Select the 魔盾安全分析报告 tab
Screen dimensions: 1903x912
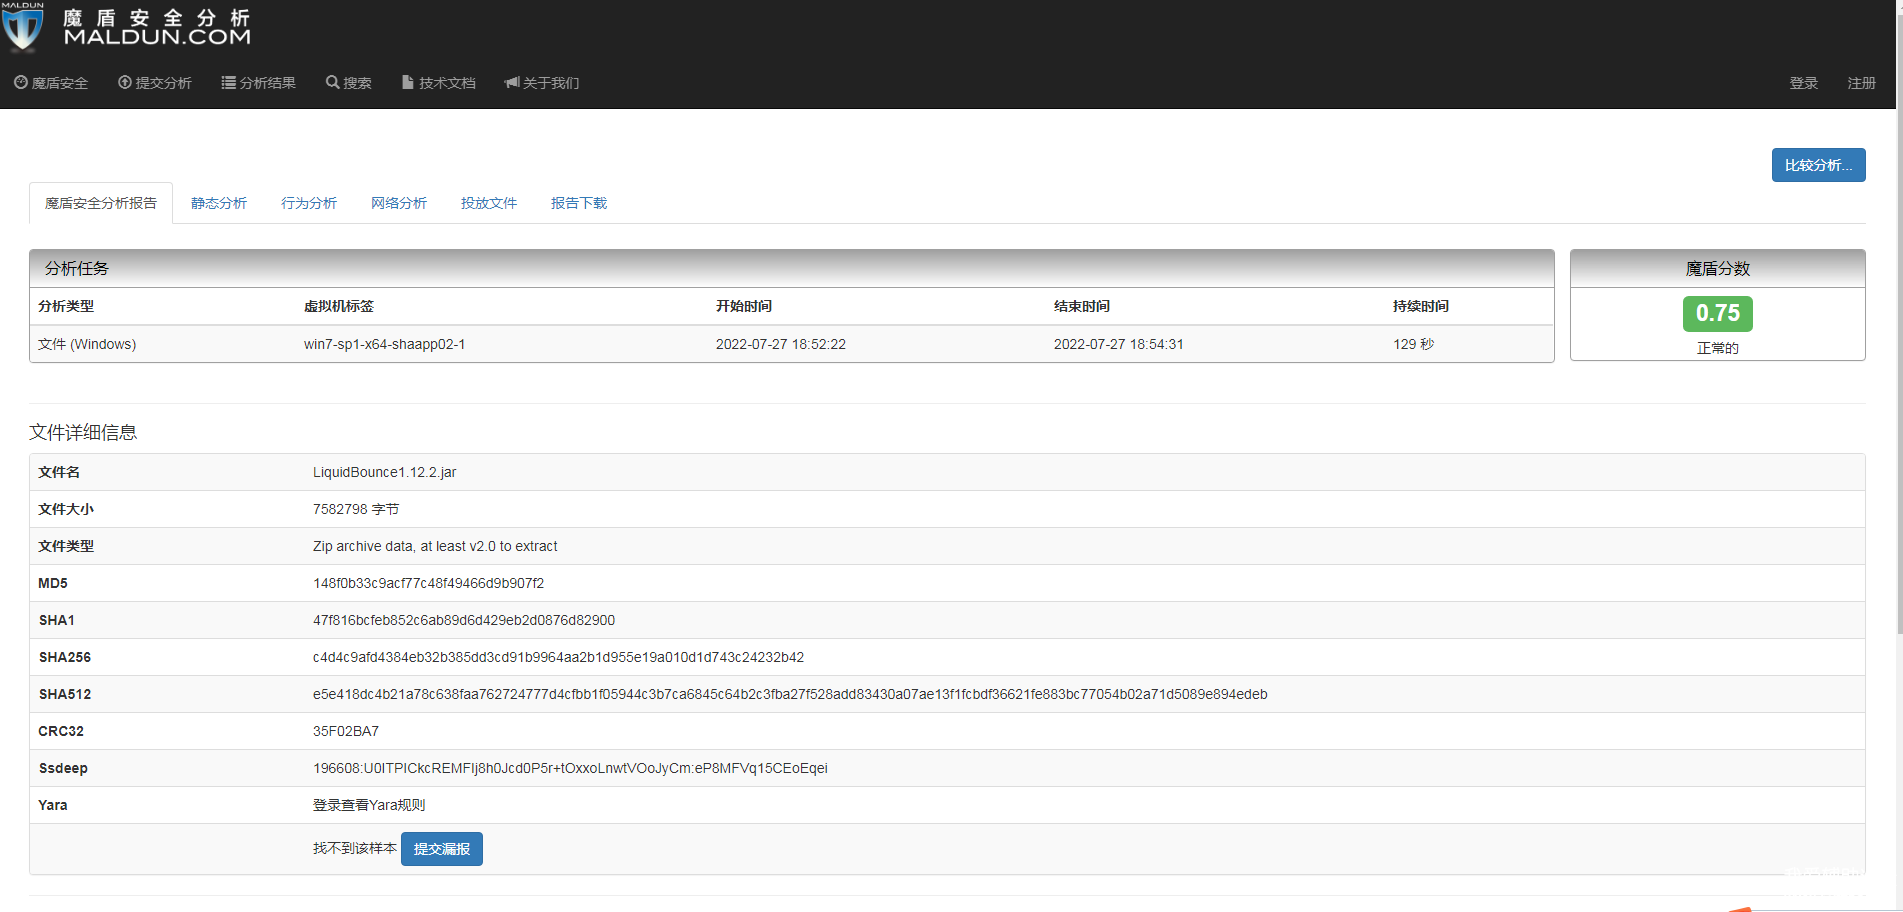tap(101, 203)
